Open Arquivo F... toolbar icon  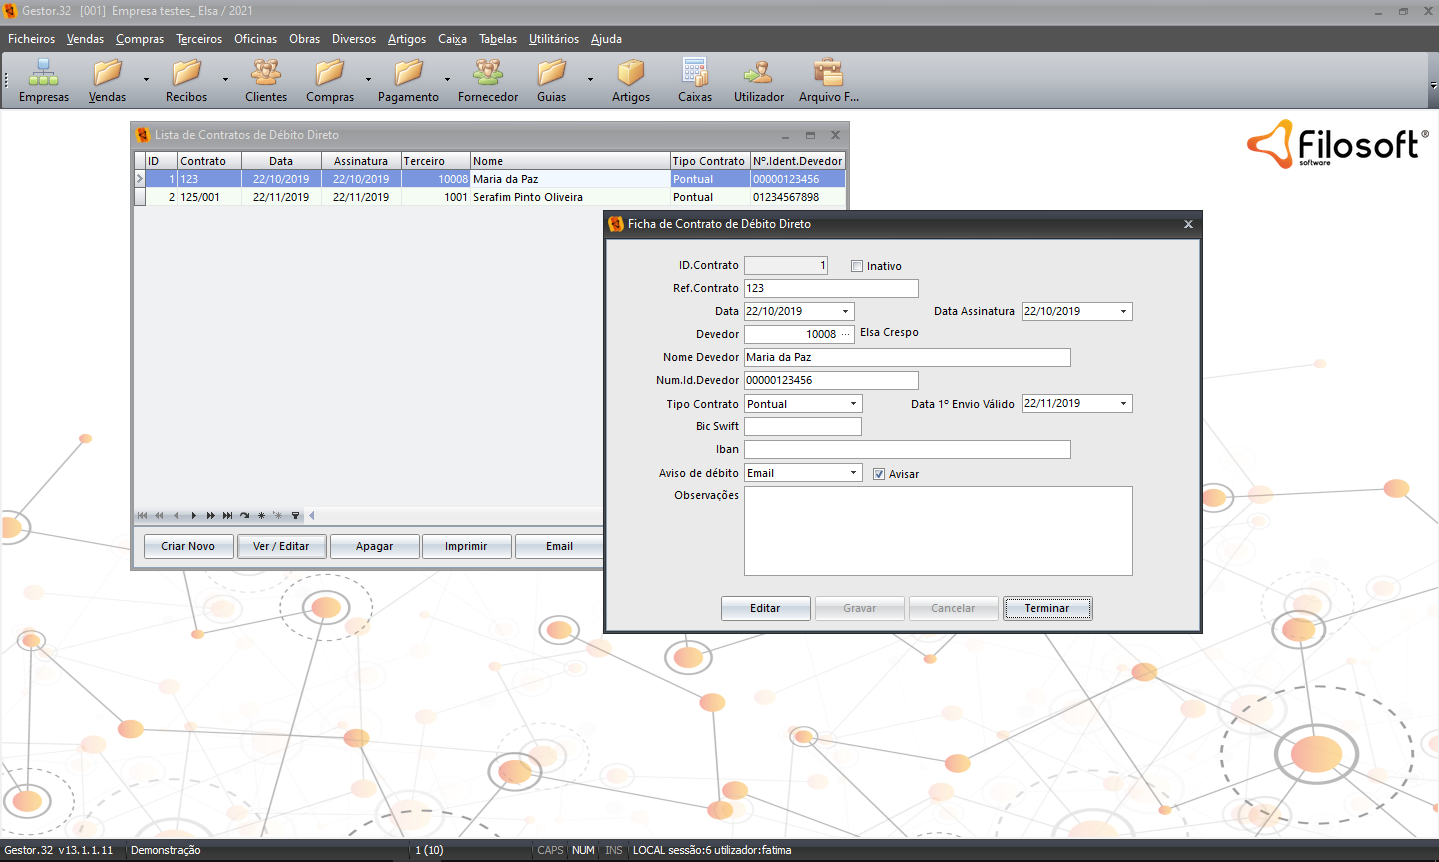pyautogui.click(x=828, y=73)
